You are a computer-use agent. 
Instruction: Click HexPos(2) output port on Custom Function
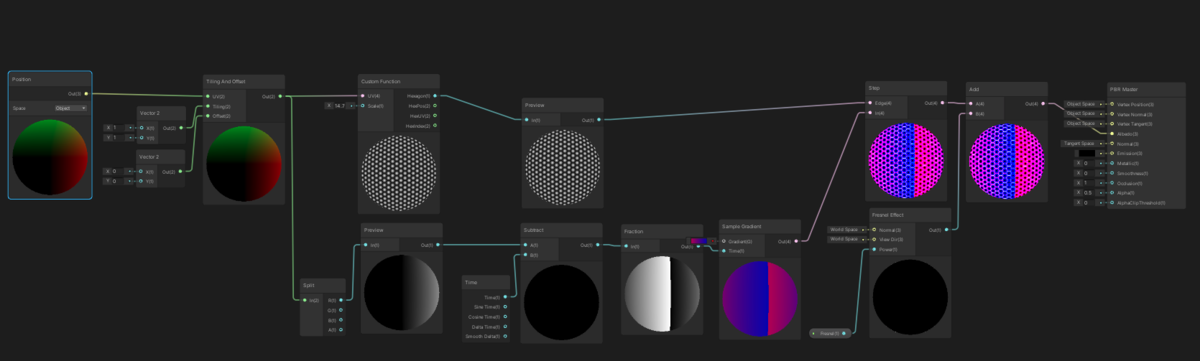(434, 105)
